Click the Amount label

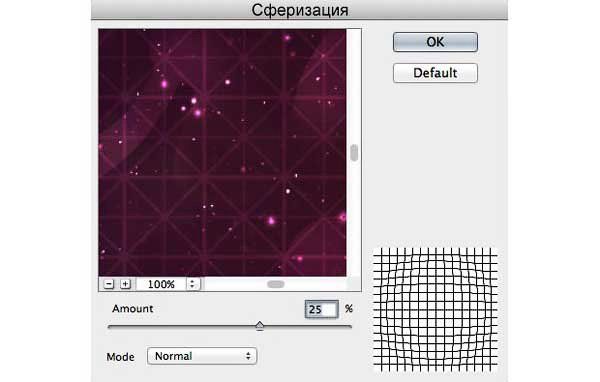coord(132,309)
